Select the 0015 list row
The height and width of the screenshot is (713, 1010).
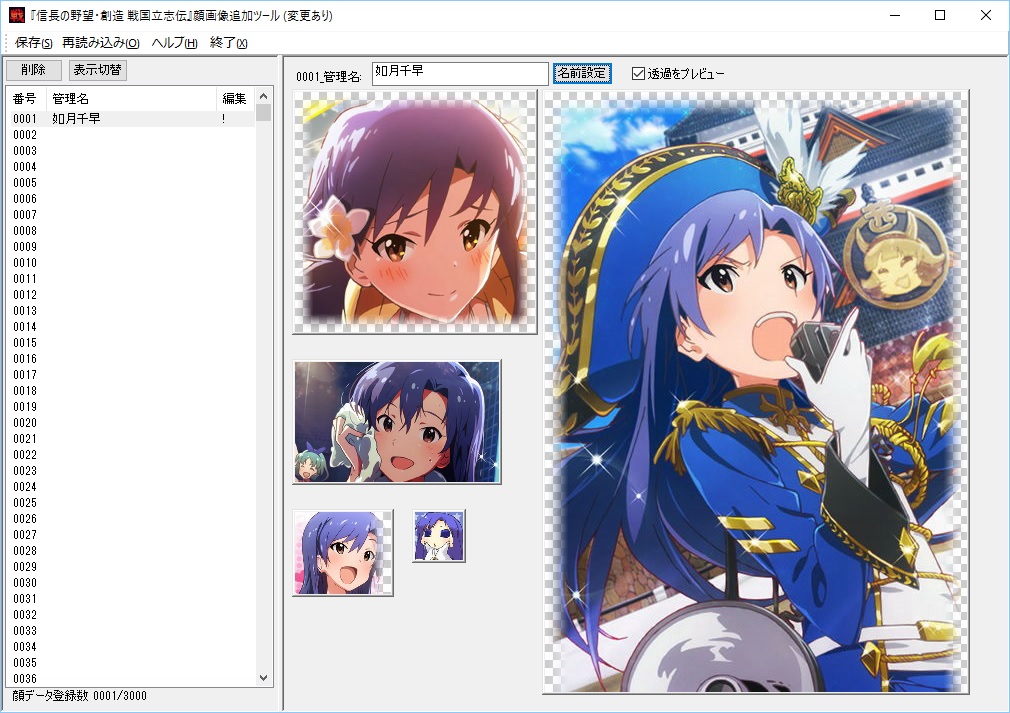pyautogui.click(x=131, y=343)
